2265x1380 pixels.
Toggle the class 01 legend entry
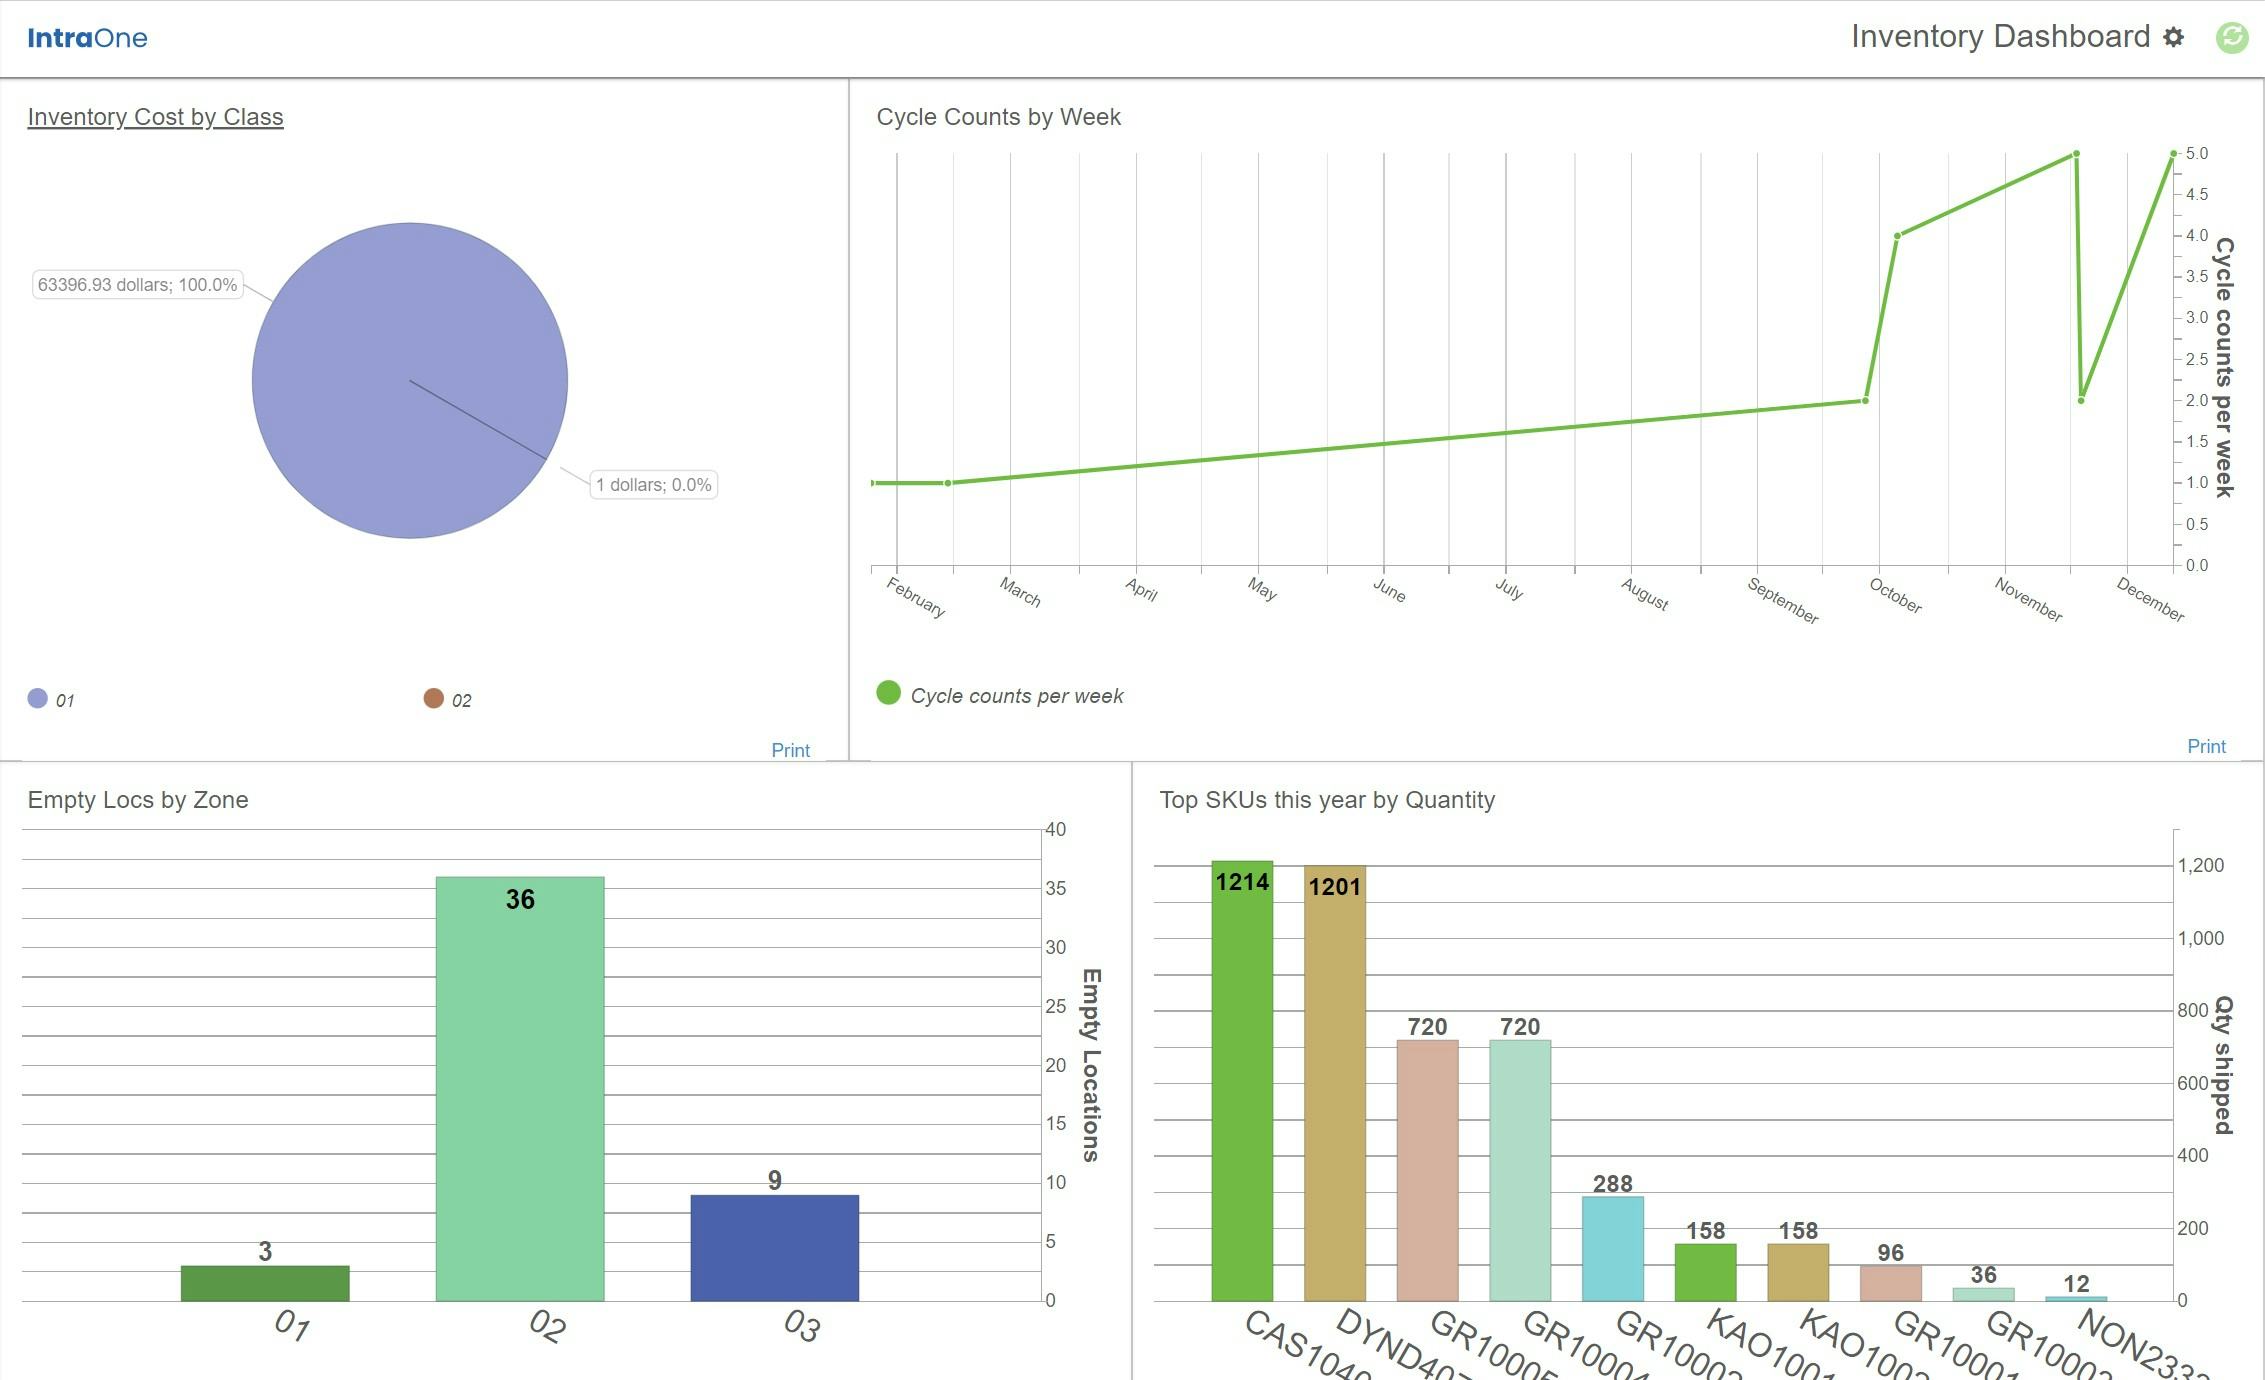tap(48, 699)
